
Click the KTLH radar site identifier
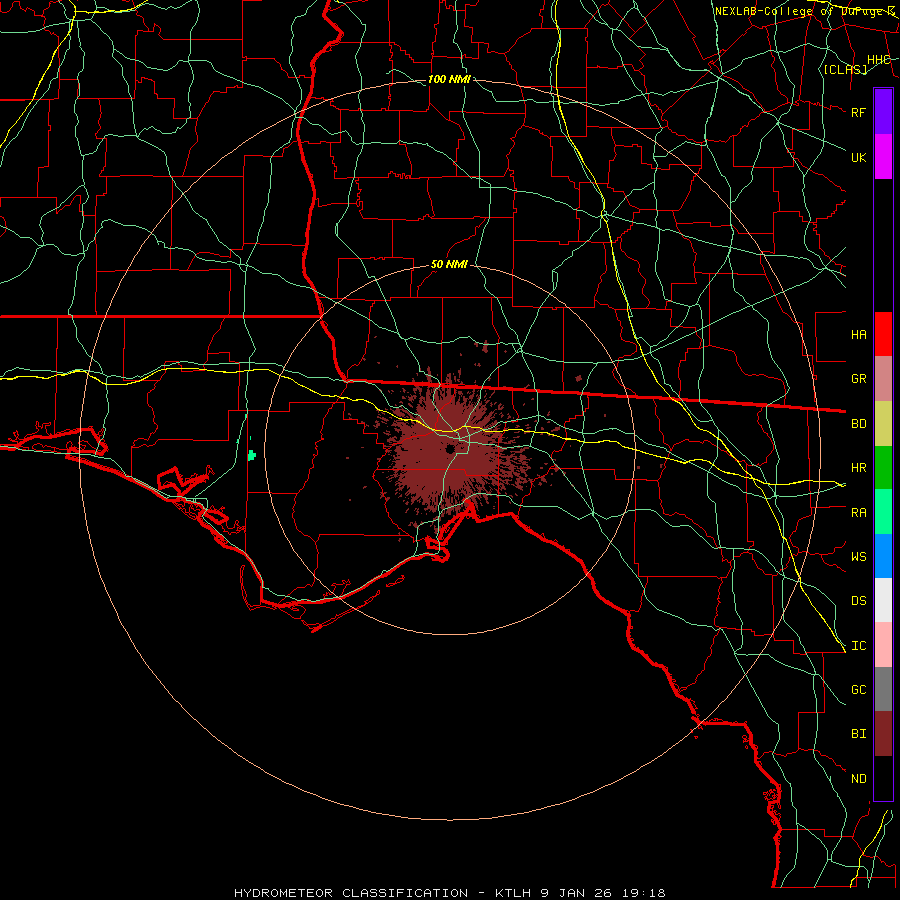[x=514, y=893]
